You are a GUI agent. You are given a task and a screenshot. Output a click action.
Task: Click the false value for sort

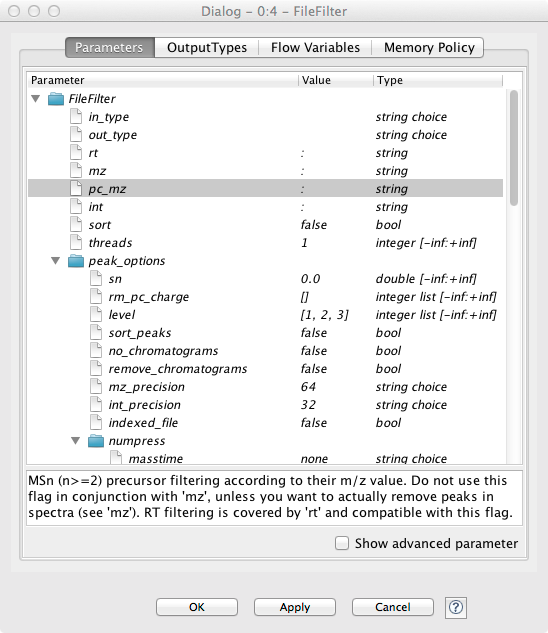pos(314,225)
